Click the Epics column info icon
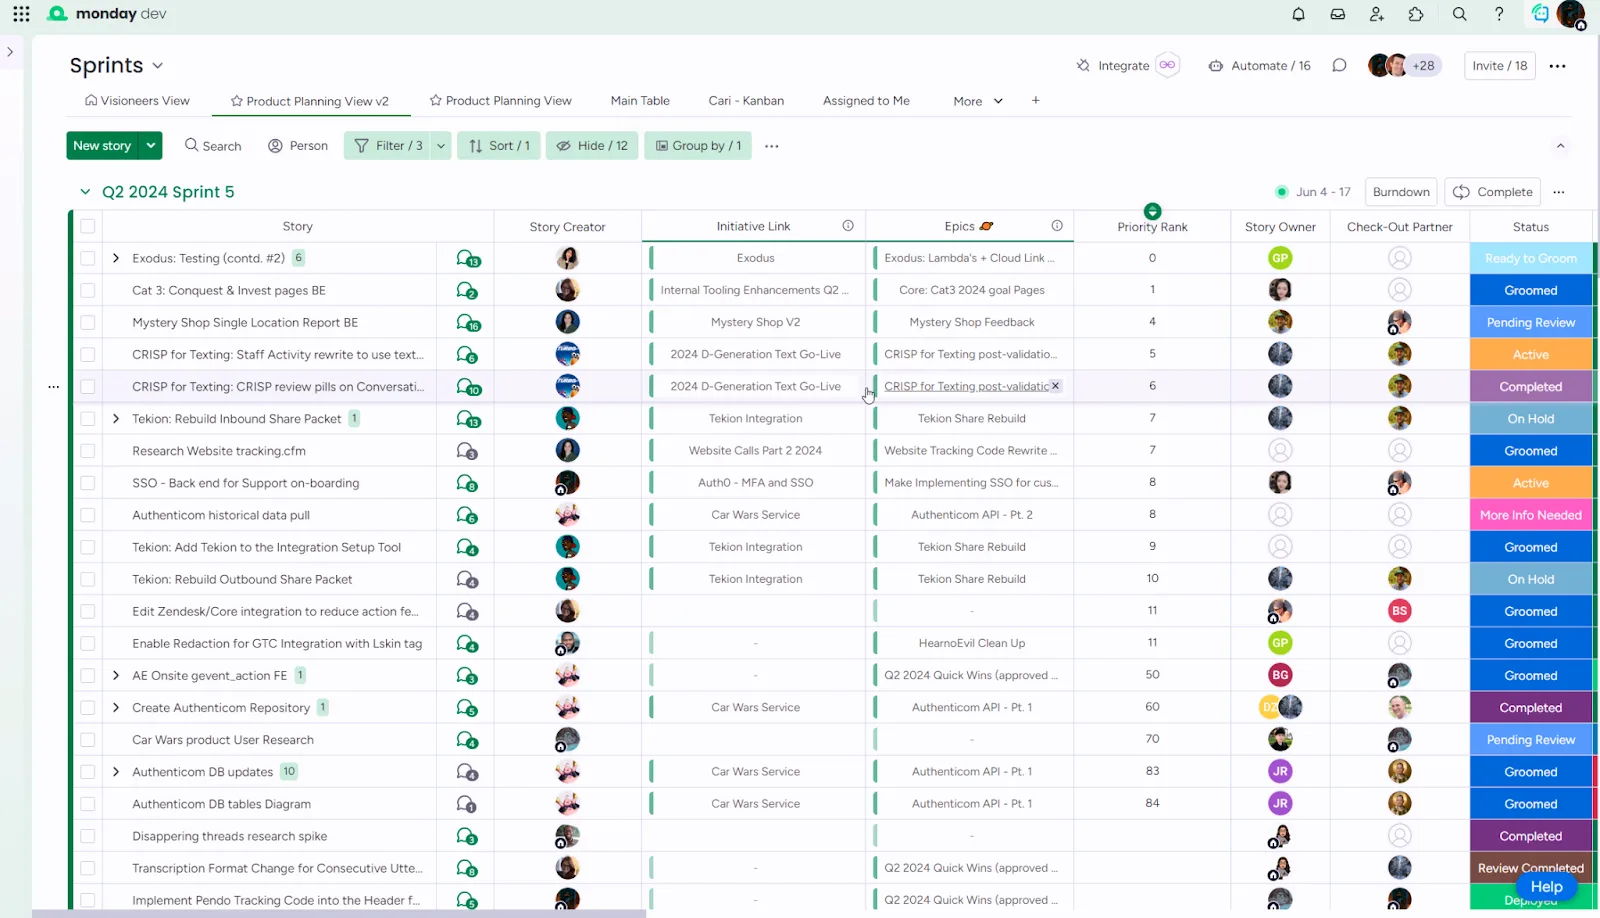 point(1057,226)
